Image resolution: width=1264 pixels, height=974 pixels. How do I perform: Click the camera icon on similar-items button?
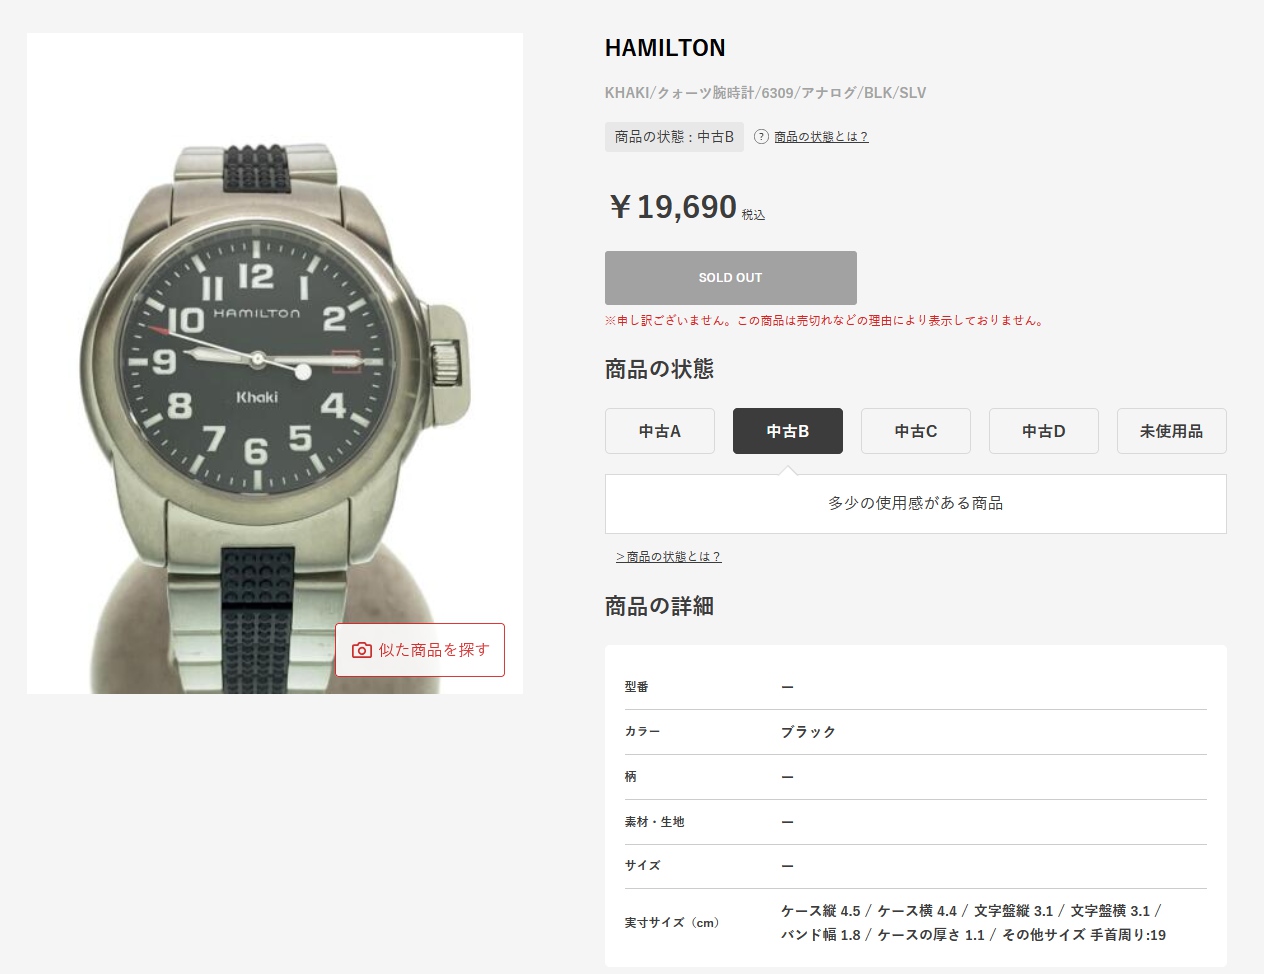click(362, 650)
